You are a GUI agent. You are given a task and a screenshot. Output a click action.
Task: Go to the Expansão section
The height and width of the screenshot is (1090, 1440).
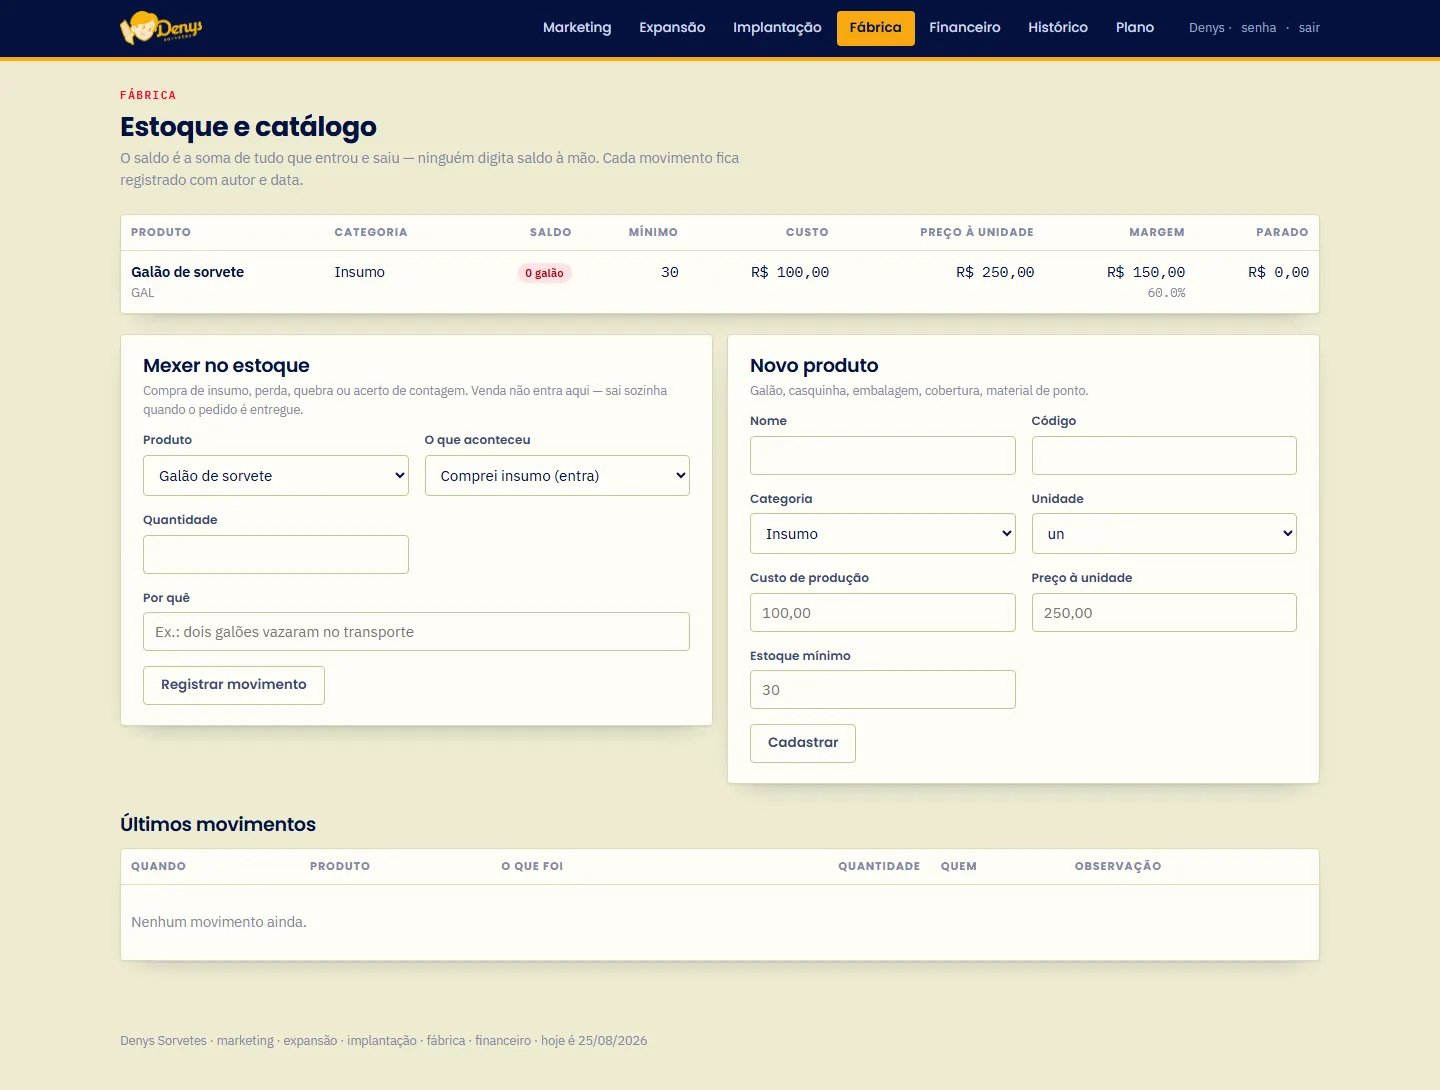coord(672,28)
